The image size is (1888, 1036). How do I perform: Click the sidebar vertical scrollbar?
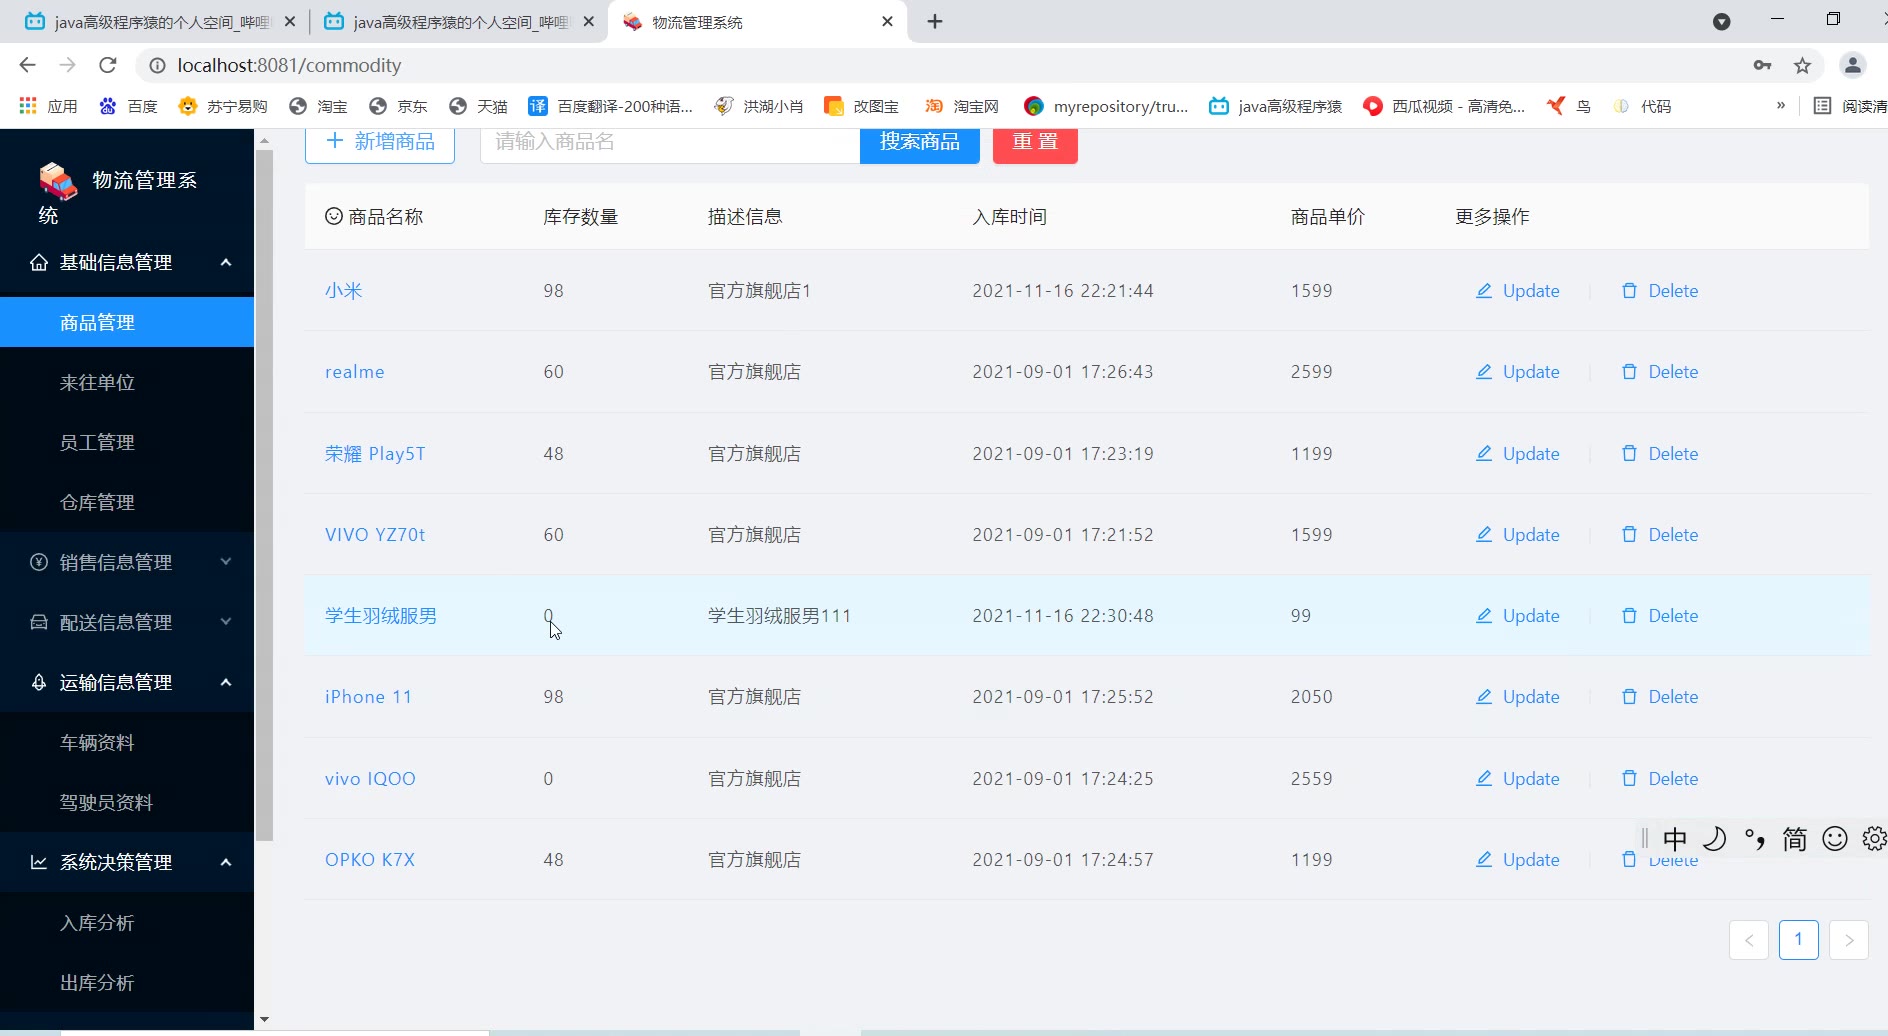coord(264,495)
